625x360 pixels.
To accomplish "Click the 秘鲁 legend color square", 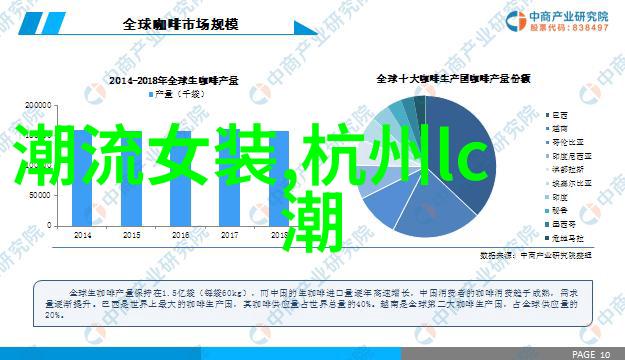I will (x=548, y=210).
